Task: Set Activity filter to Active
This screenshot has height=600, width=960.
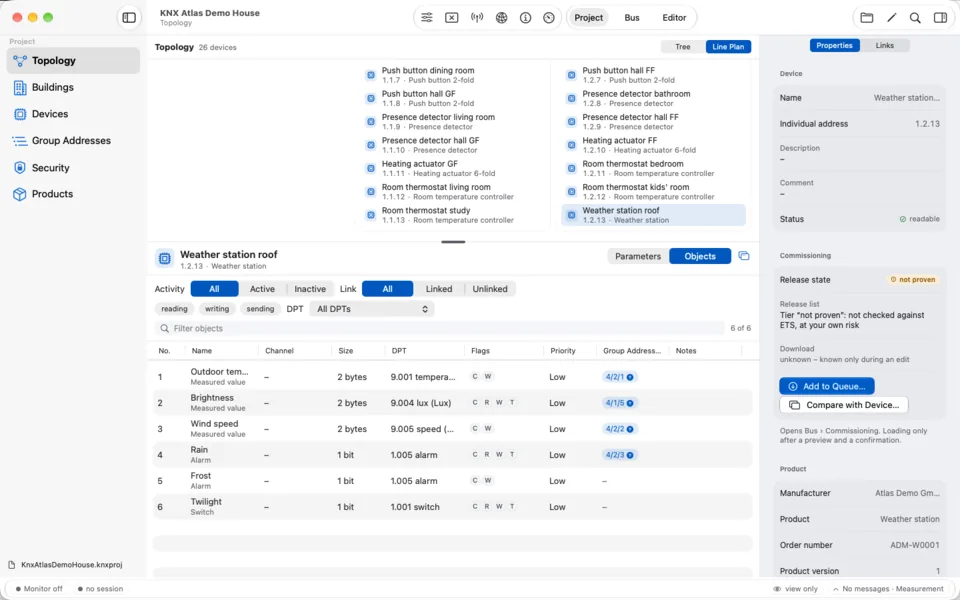Action: tap(262, 289)
